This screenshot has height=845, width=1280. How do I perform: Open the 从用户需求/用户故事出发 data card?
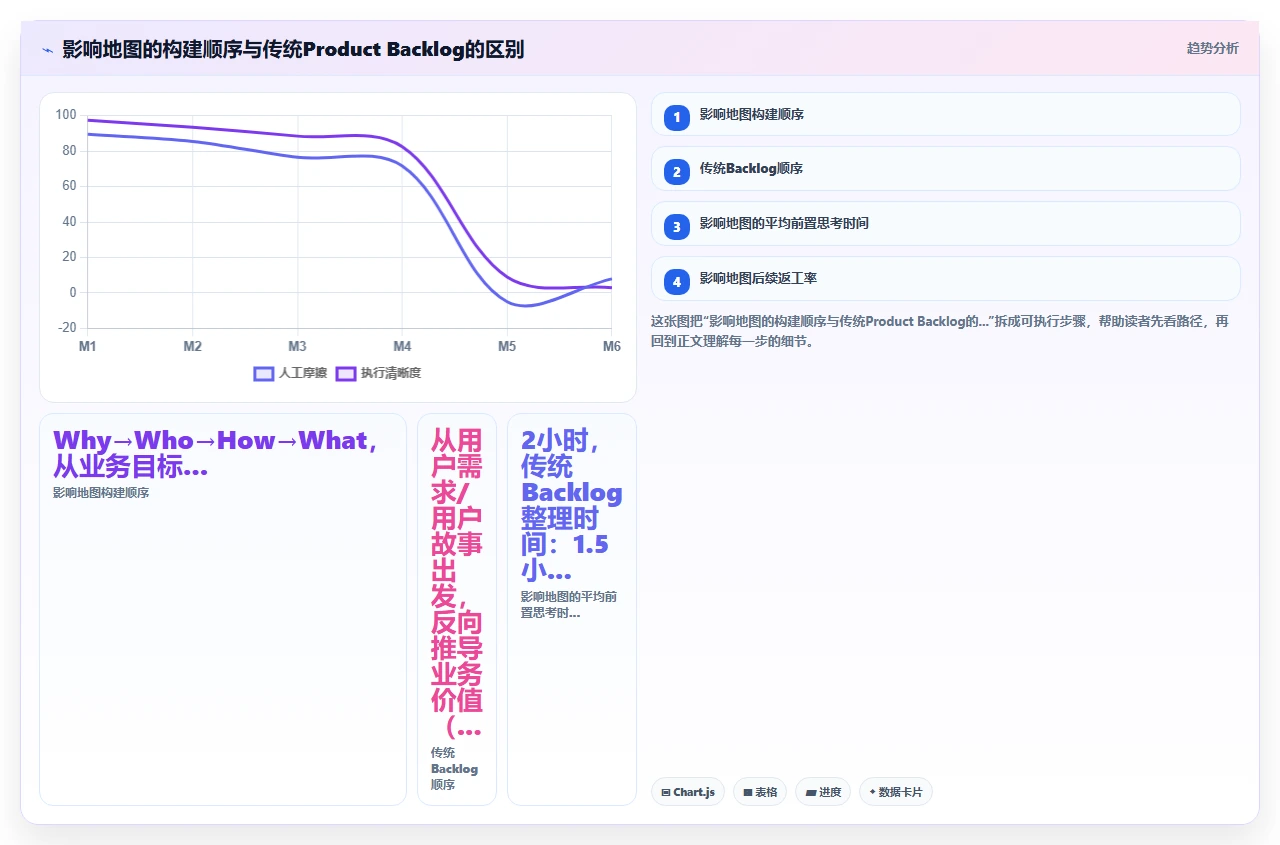[457, 609]
